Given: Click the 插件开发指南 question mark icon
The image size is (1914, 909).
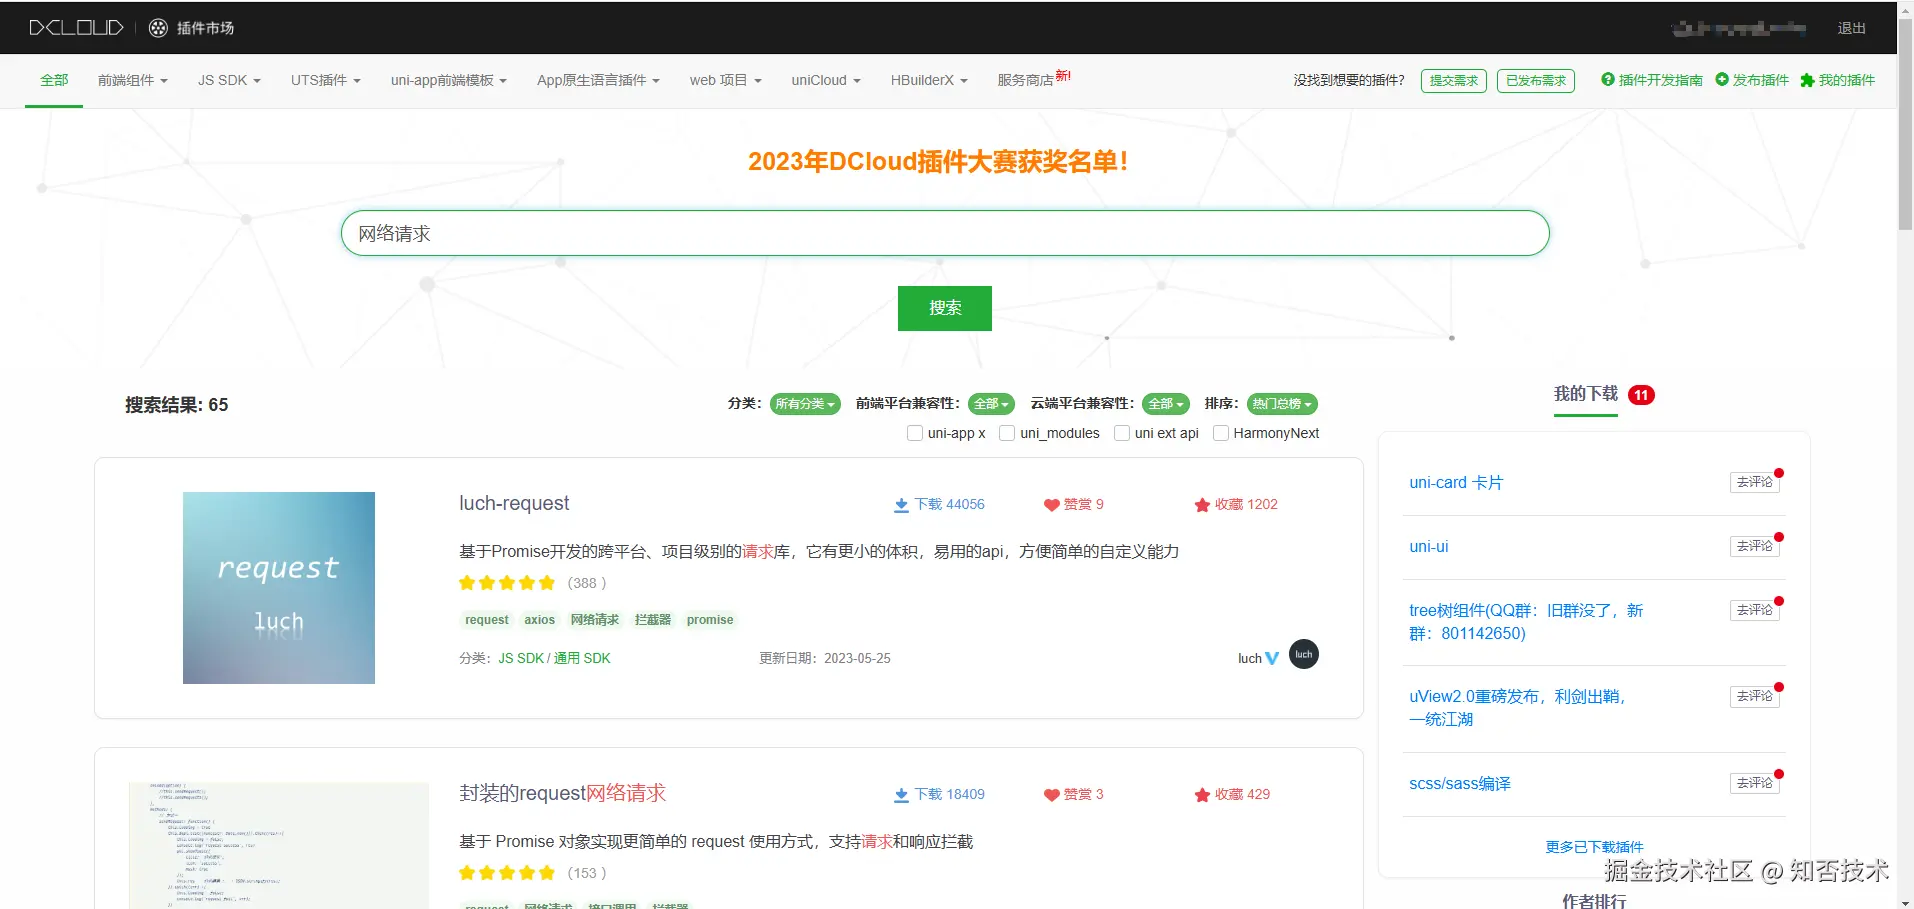Looking at the screenshot, I should pos(1608,79).
